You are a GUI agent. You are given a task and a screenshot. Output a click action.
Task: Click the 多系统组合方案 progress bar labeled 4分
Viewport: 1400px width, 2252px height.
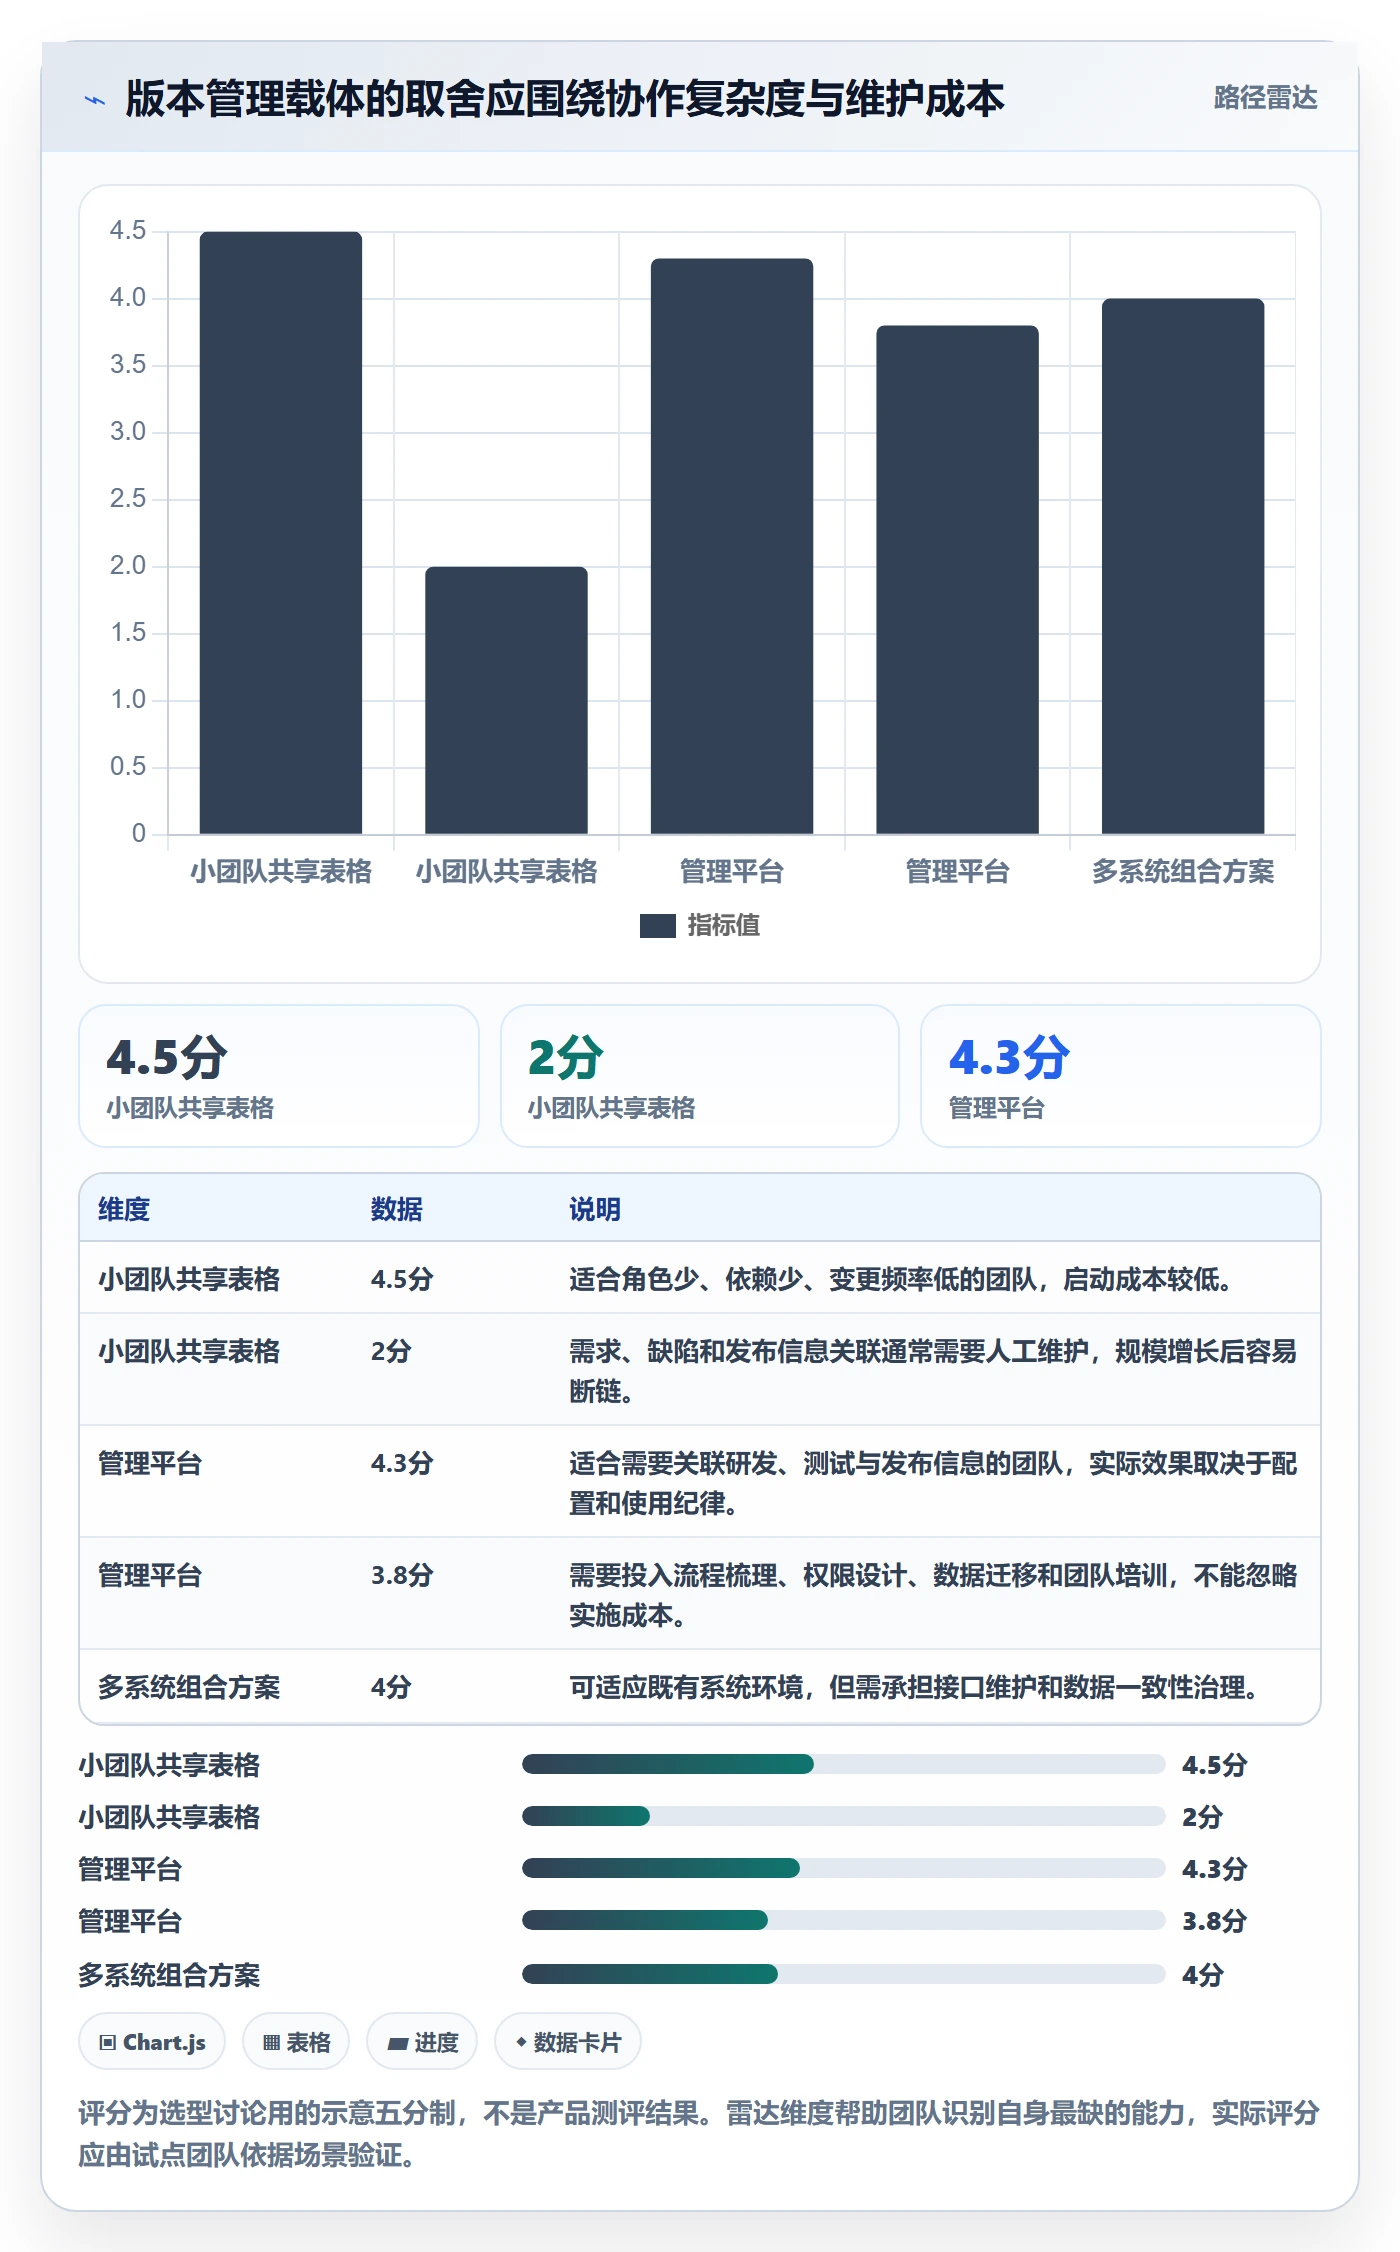coord(843,1974)
